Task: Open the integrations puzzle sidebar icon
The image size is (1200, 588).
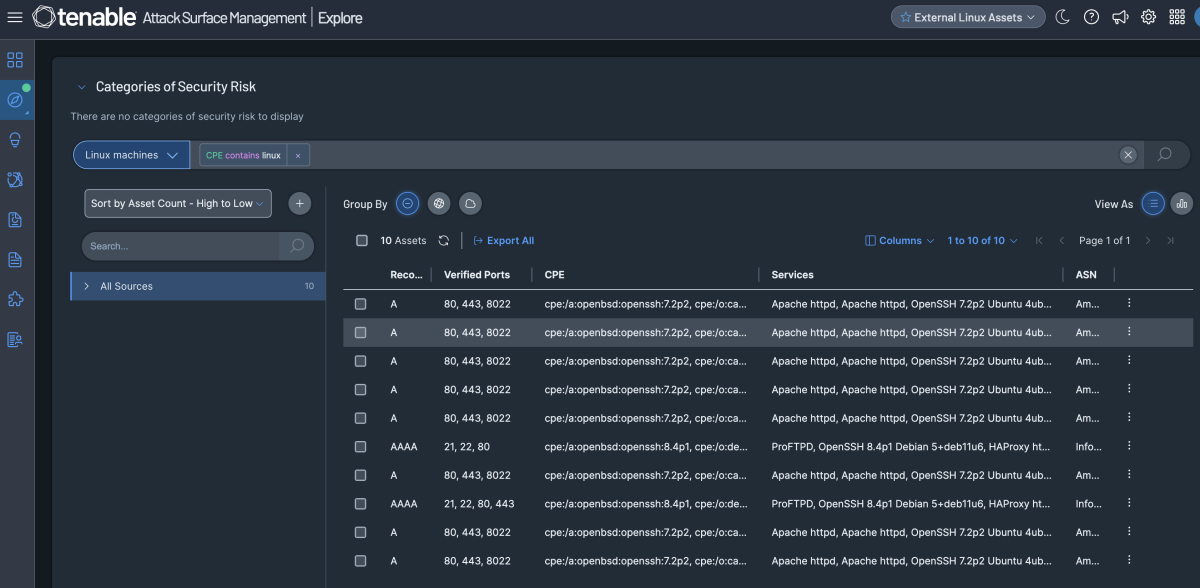Action: point(15,299)
